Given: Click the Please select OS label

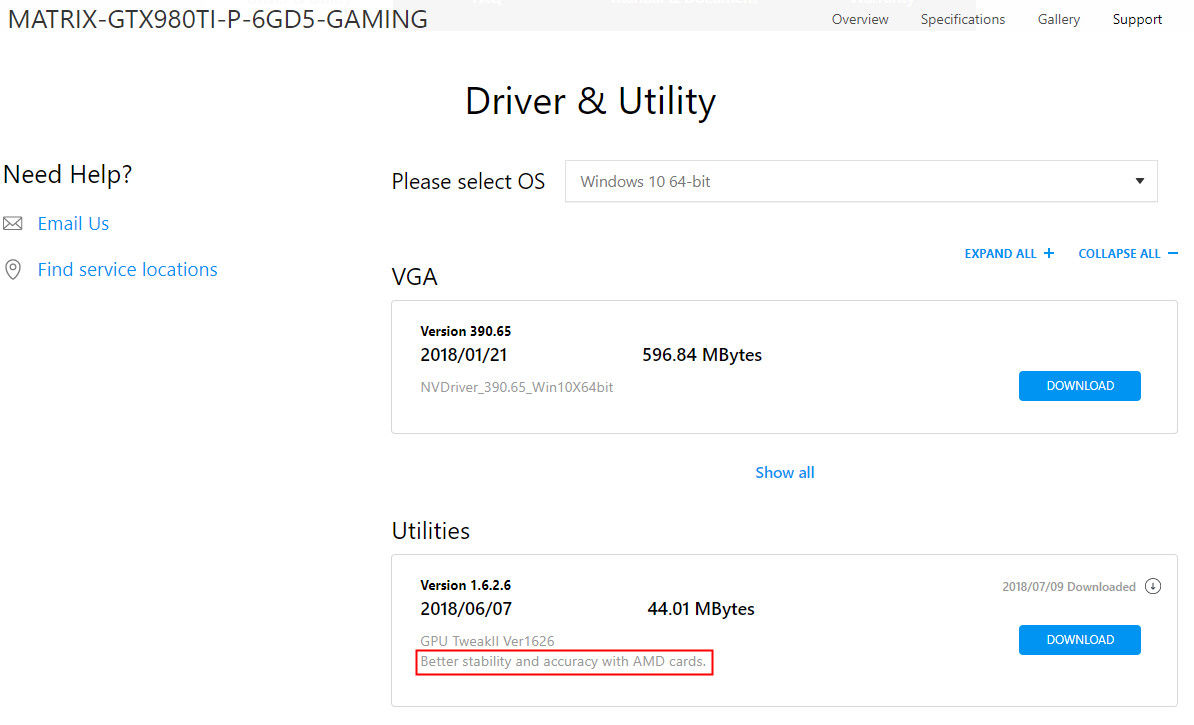Looking at the screenshot, I should point(468,181).
